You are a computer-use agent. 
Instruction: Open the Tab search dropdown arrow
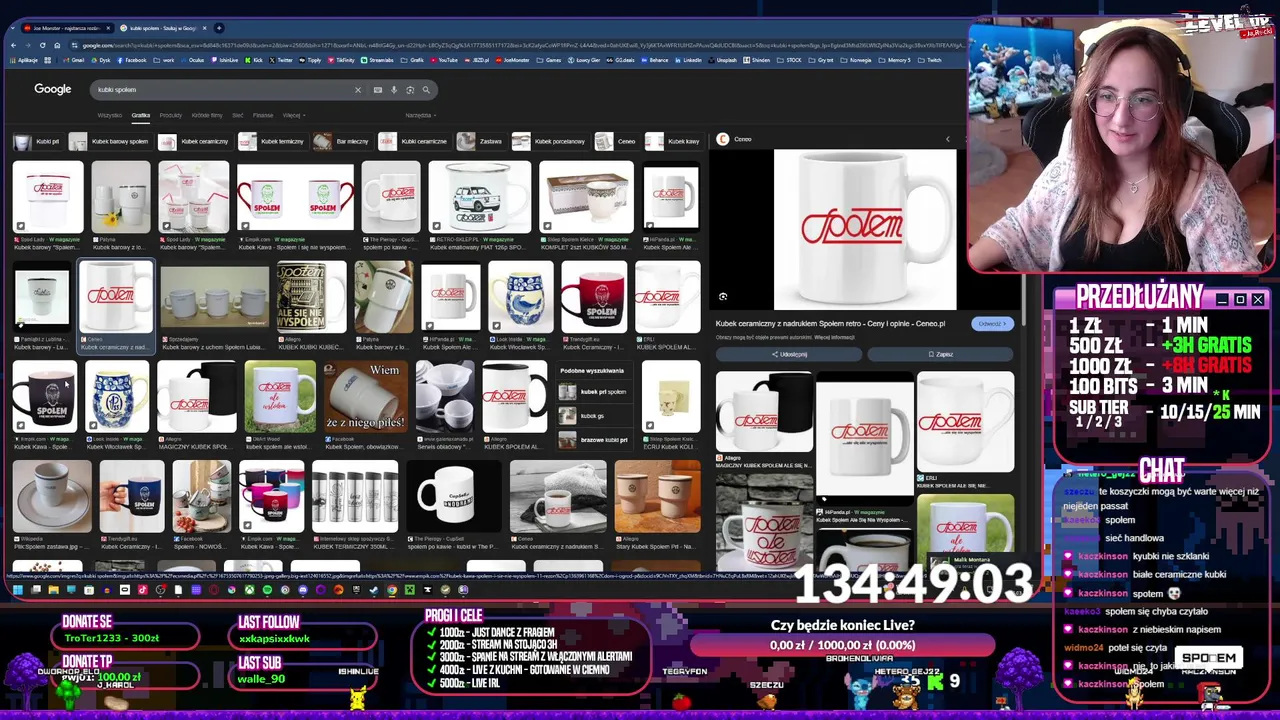click(x=13, y=28)
